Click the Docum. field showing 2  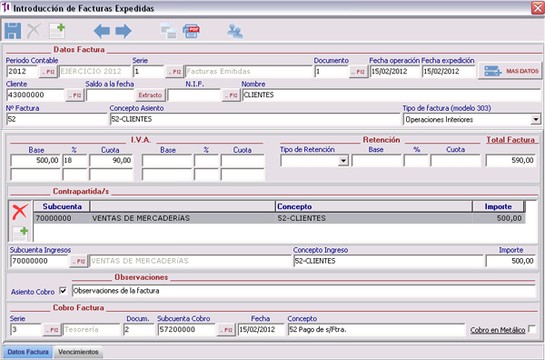tap(139, 330)
